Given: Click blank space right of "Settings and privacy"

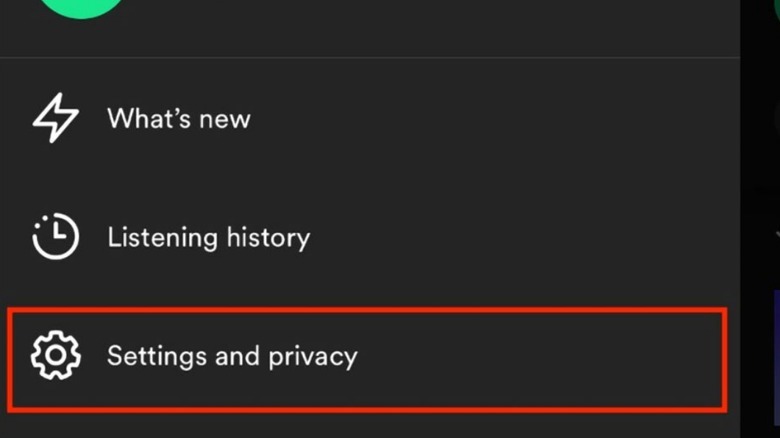Looking at the screenshot, I should click(x=540, y=355).
